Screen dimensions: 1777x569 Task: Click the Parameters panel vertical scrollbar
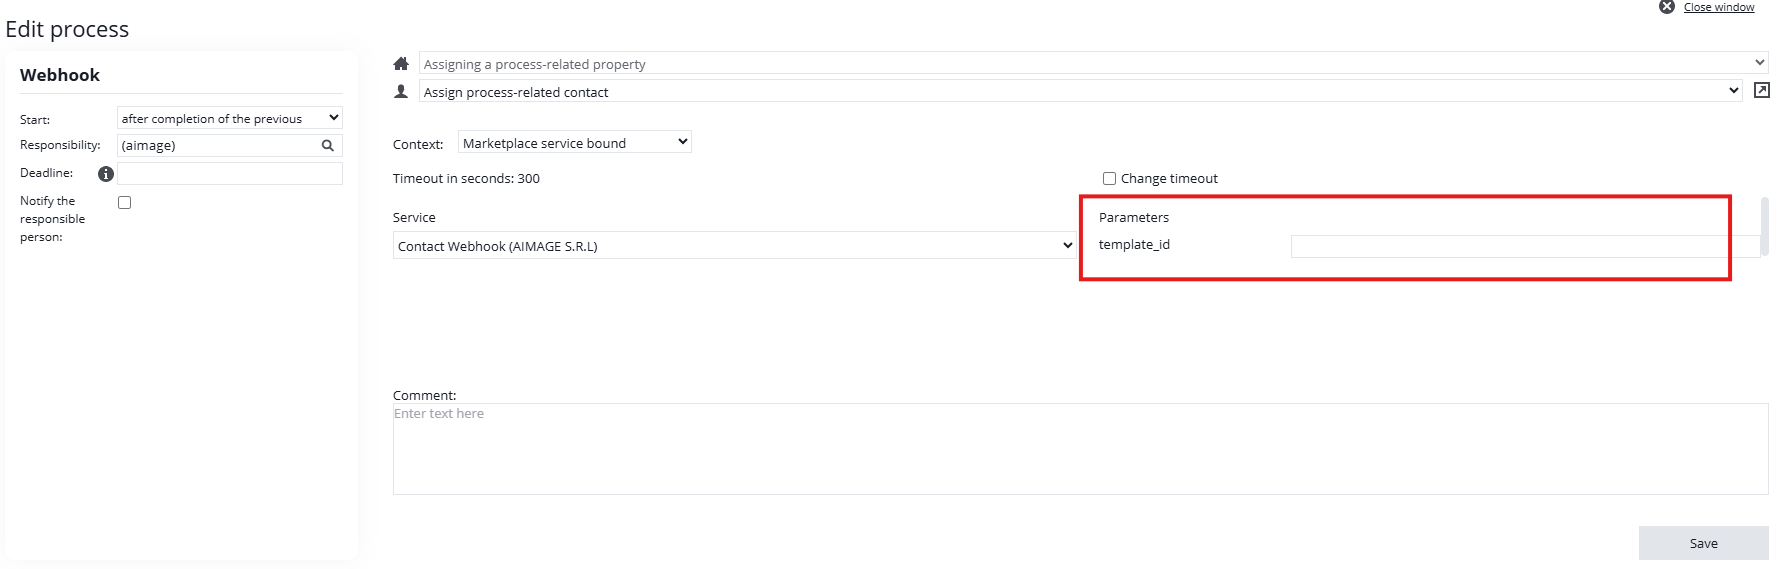tap(1764, 225)
